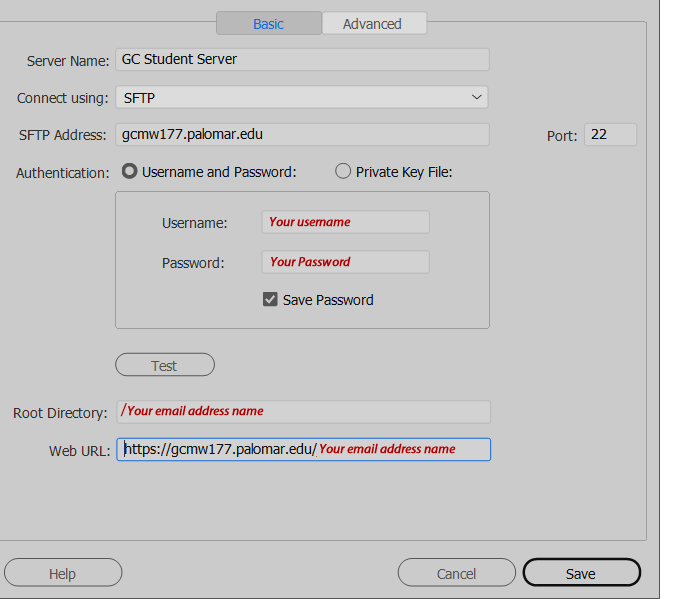Click the Root Directory field

coord(303,412)
